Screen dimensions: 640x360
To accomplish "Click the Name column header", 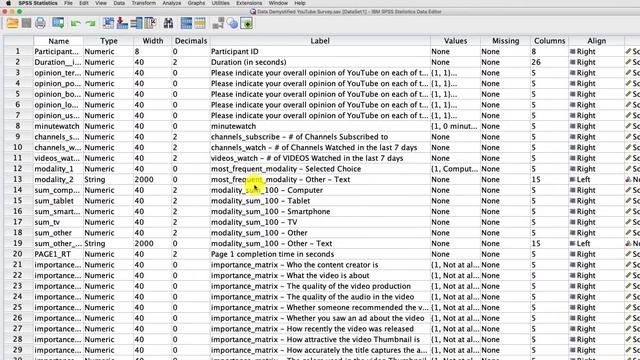I will tap(58, 41).
